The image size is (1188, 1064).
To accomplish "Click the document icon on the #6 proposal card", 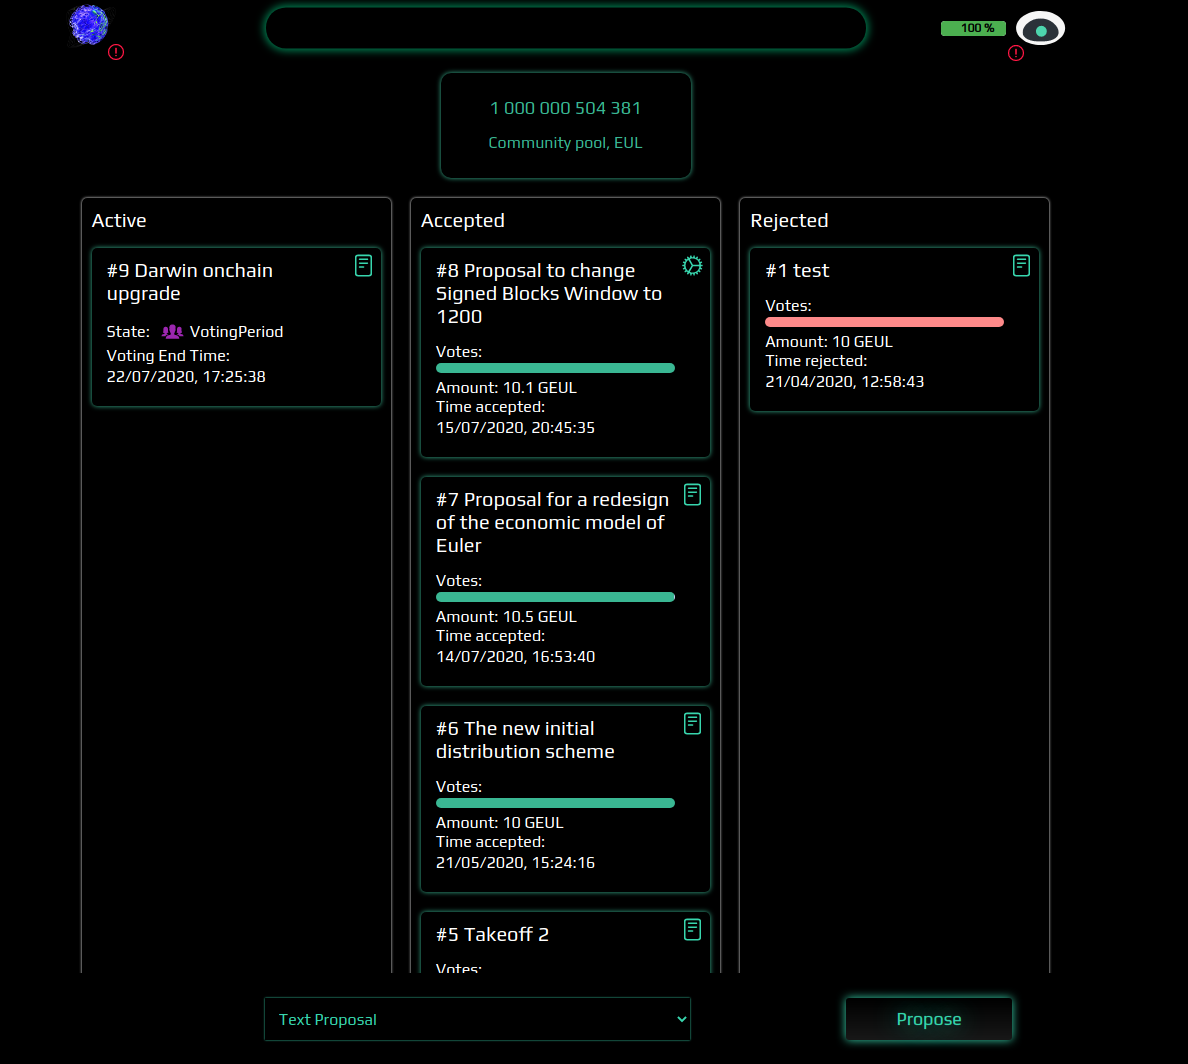I will (692, 724).
